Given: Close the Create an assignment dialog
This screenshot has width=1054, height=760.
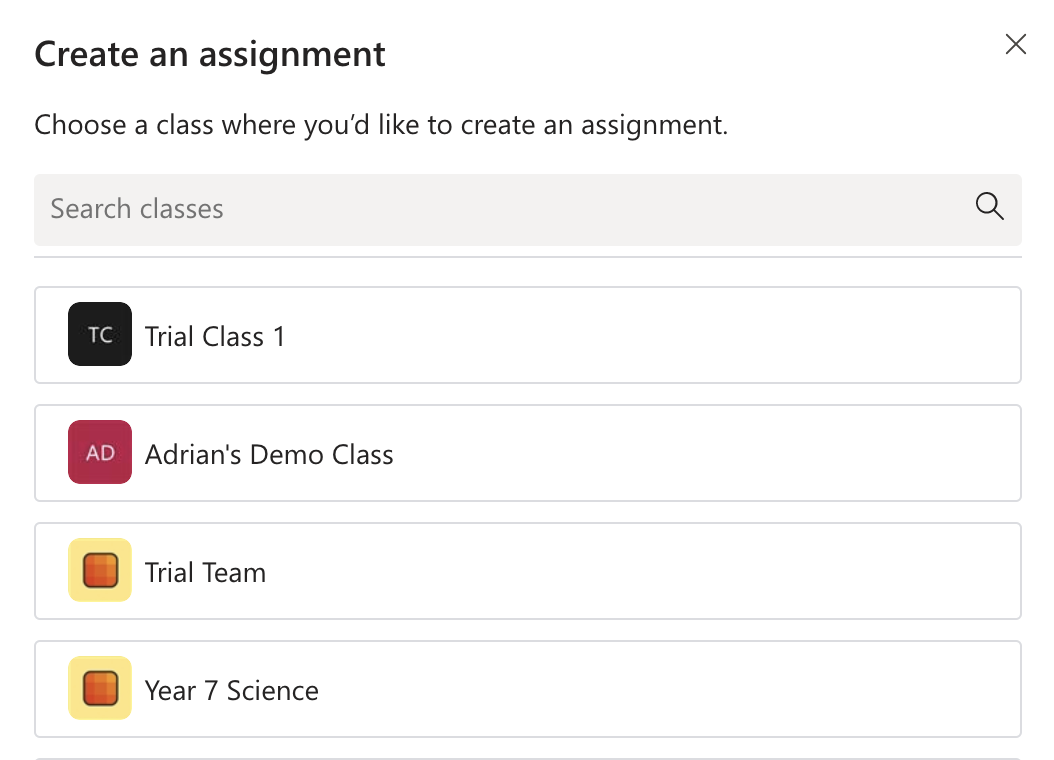Looking at the screenshot, I should [x=1016, y=44].
